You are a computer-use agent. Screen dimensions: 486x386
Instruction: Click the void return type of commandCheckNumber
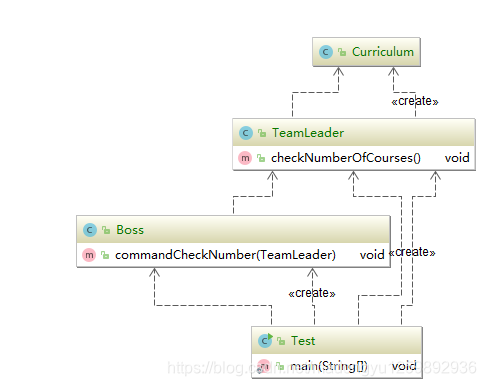(x=372, y=255)
